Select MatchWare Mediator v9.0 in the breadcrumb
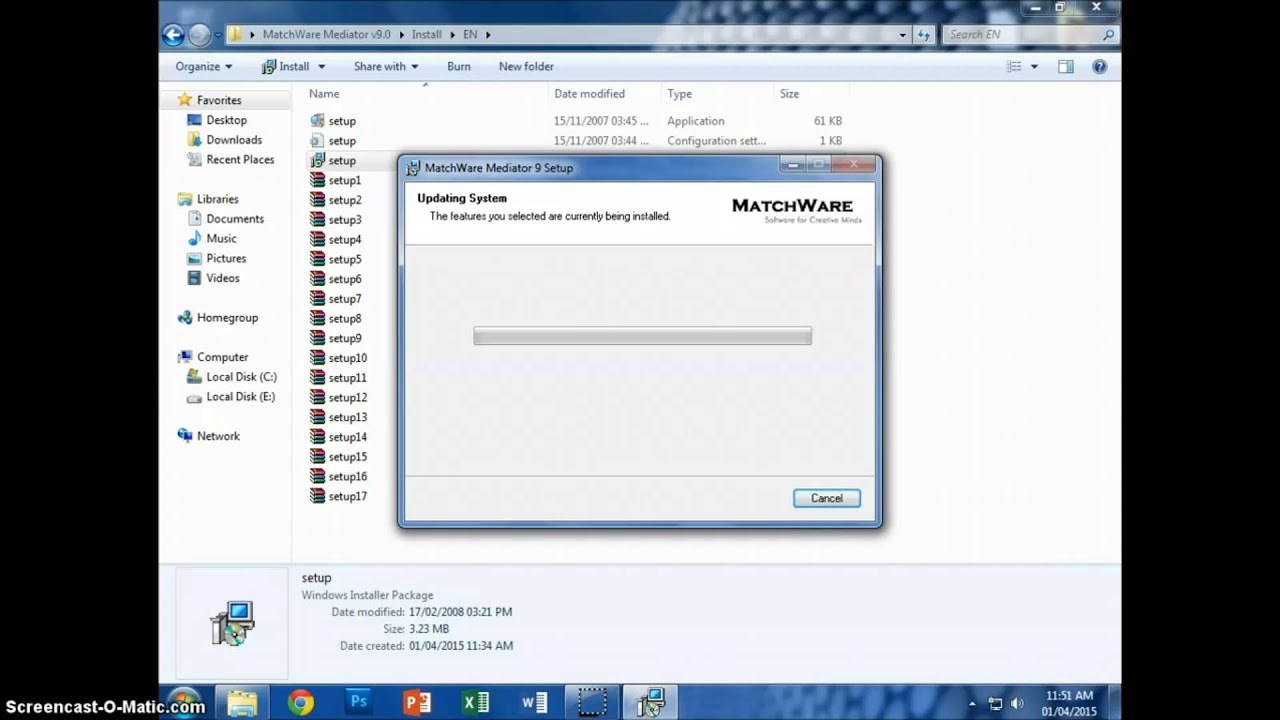The width and height of the screenshot is (1280, 720). click(327, 34)
